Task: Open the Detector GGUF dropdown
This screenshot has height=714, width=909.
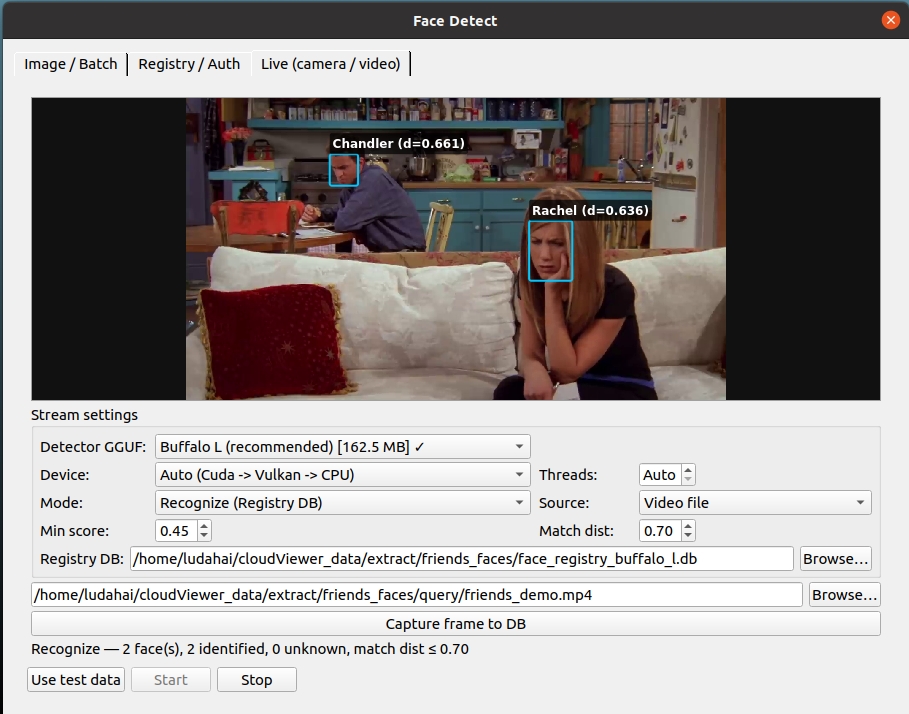Action: (x=343, y=447)
